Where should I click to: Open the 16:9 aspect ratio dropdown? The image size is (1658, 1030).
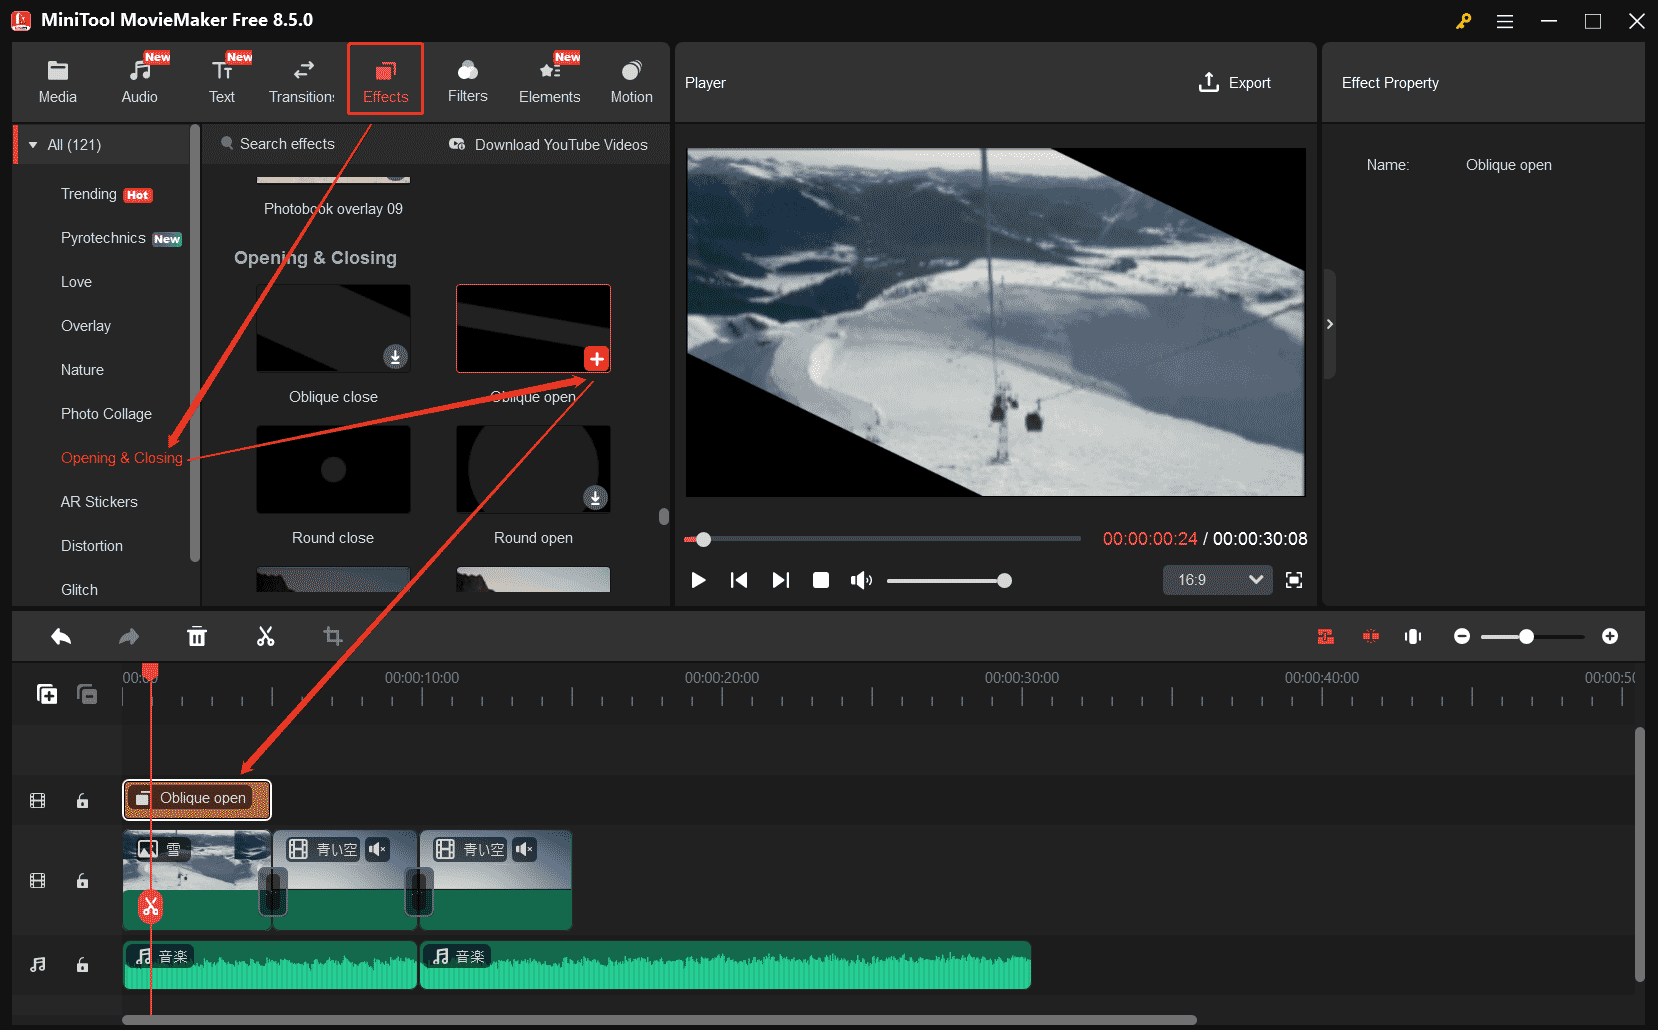point(1216,580)
